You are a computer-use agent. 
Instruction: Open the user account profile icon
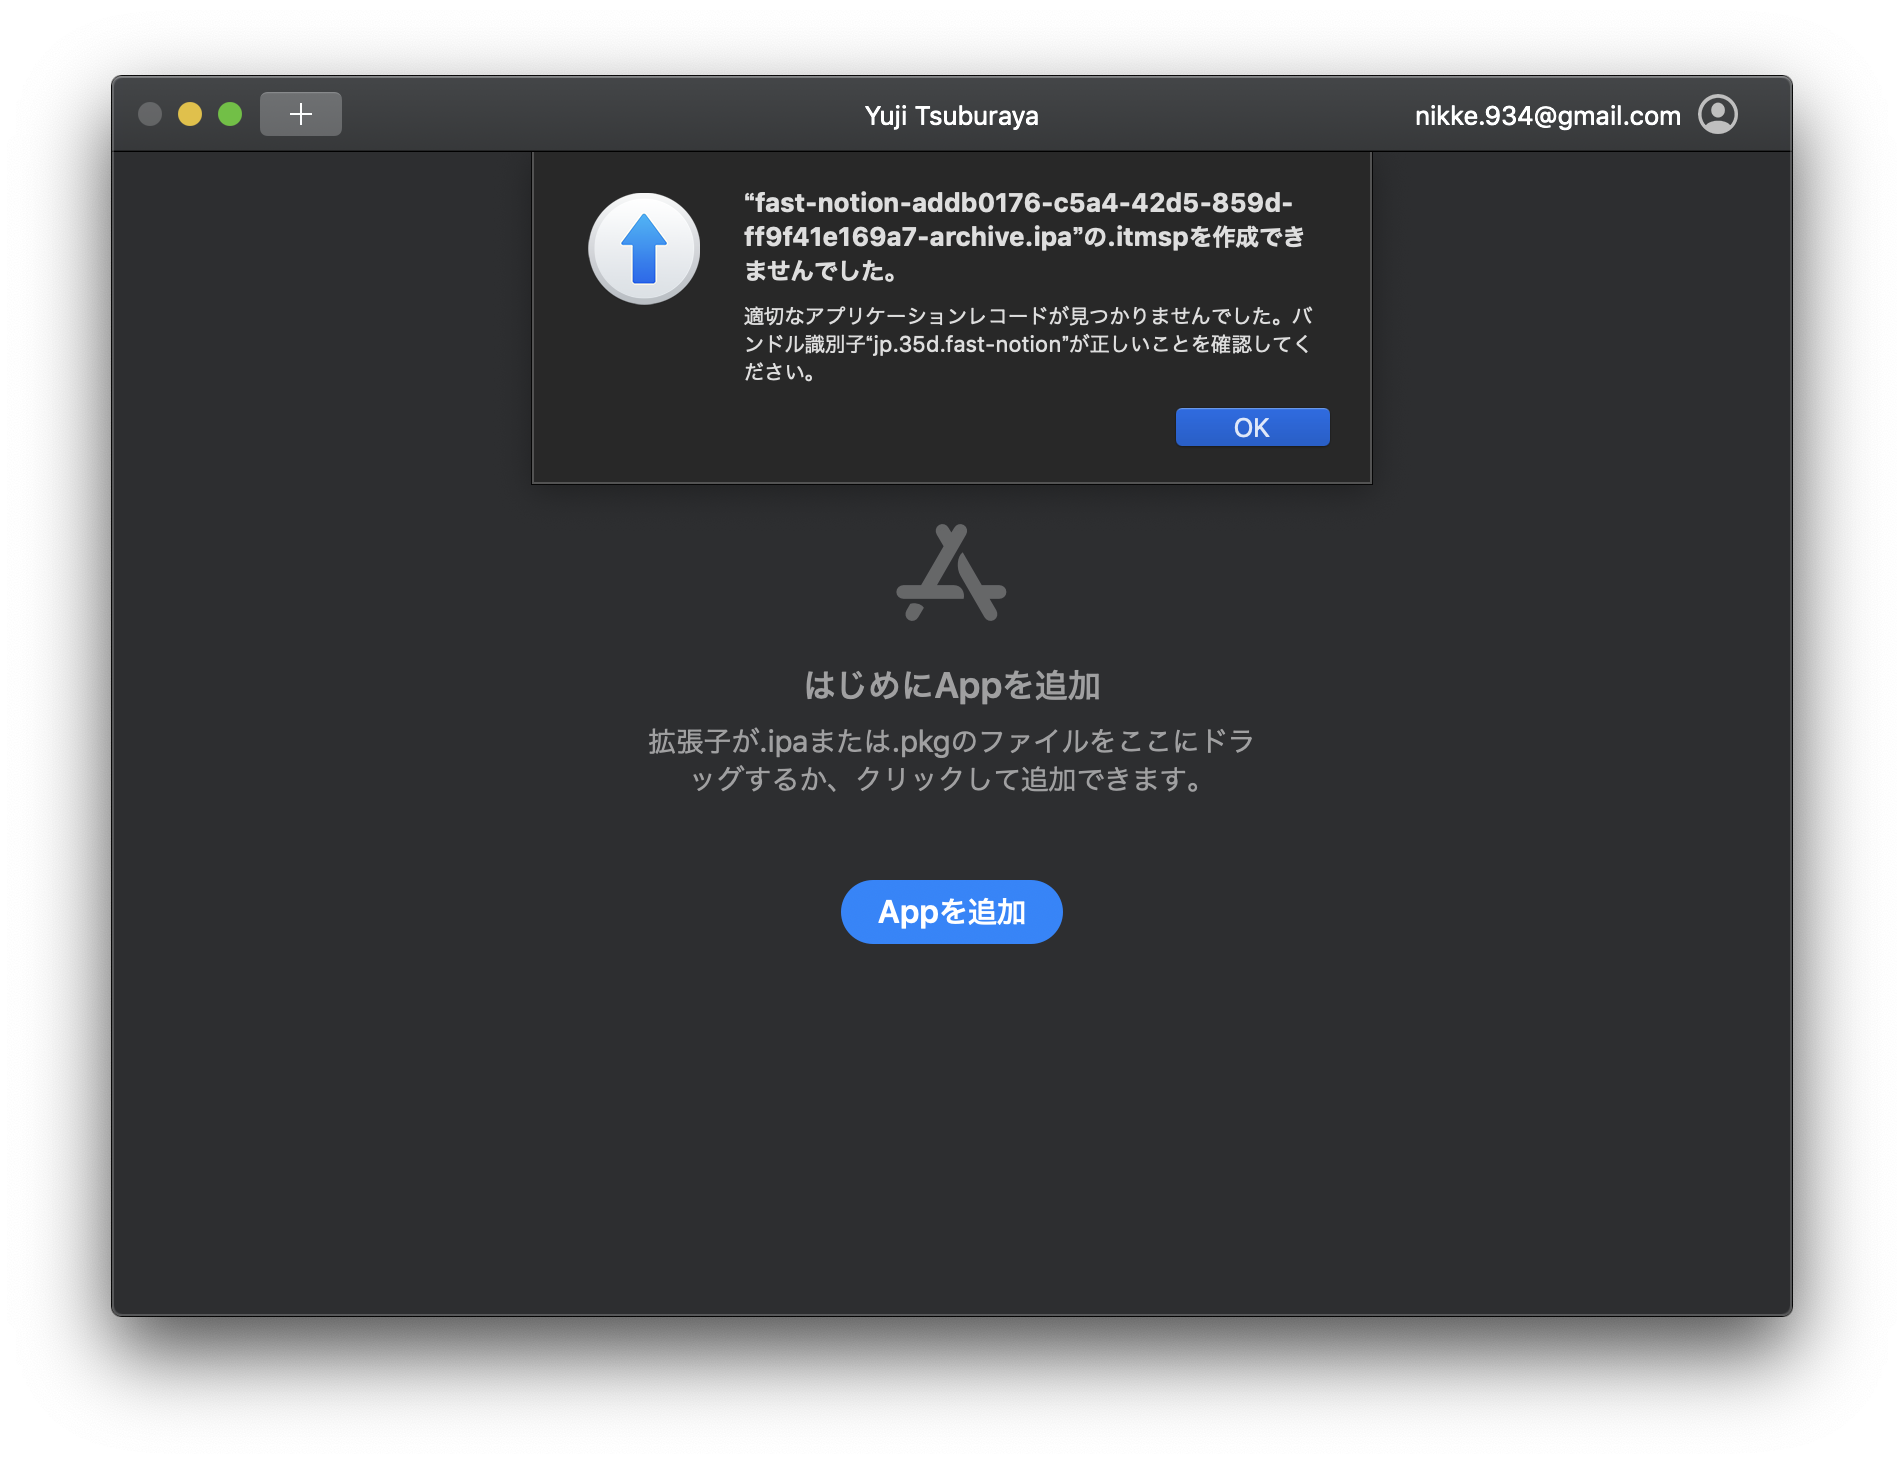coord(1718,114)
